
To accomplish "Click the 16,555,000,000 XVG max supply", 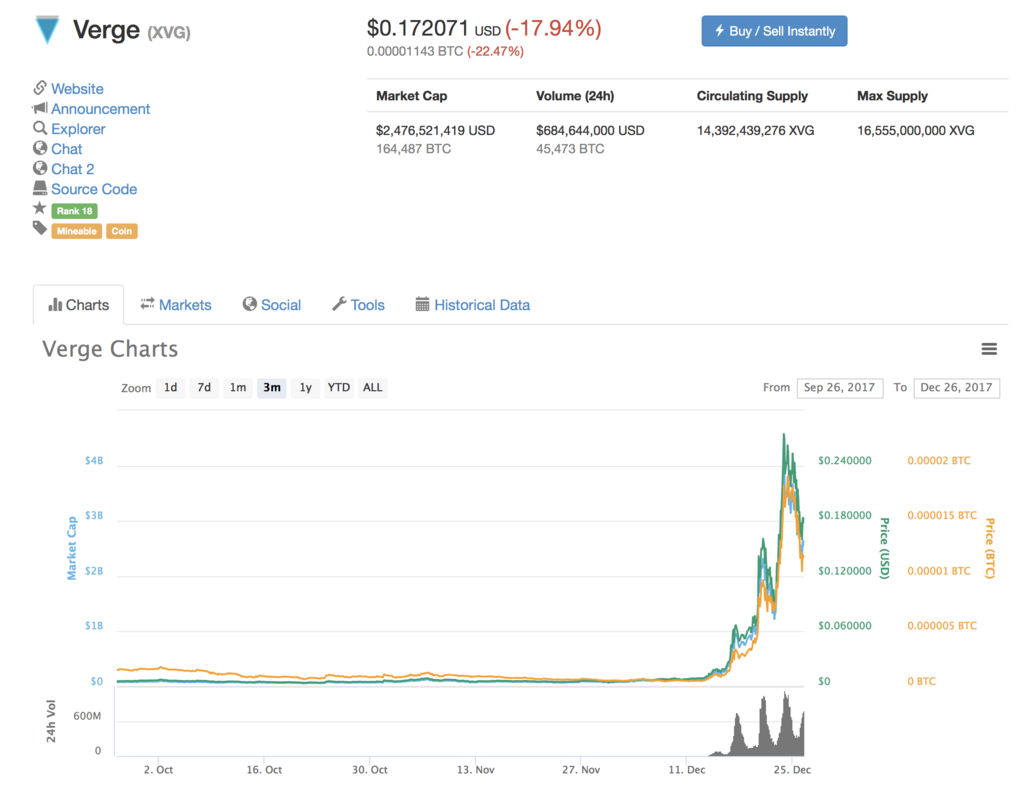I will coord(916,131).
